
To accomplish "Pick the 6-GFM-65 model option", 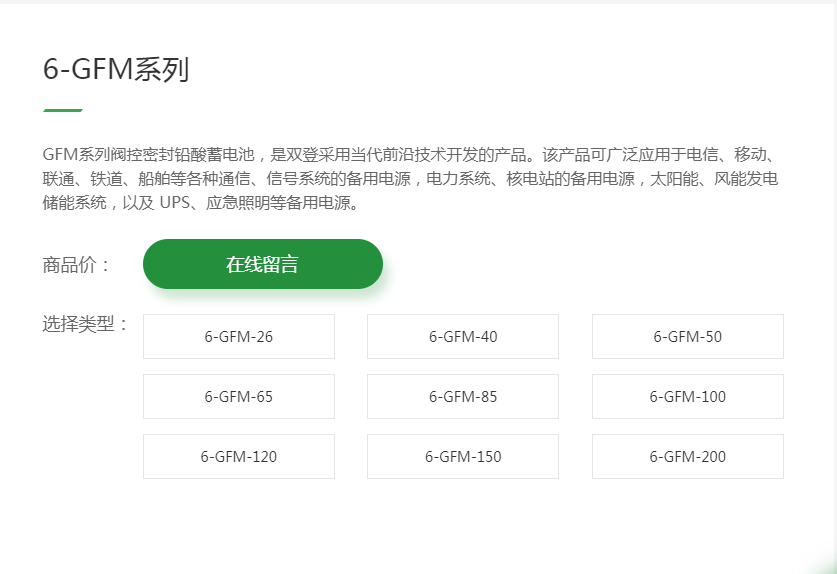I will pos(238,397).
